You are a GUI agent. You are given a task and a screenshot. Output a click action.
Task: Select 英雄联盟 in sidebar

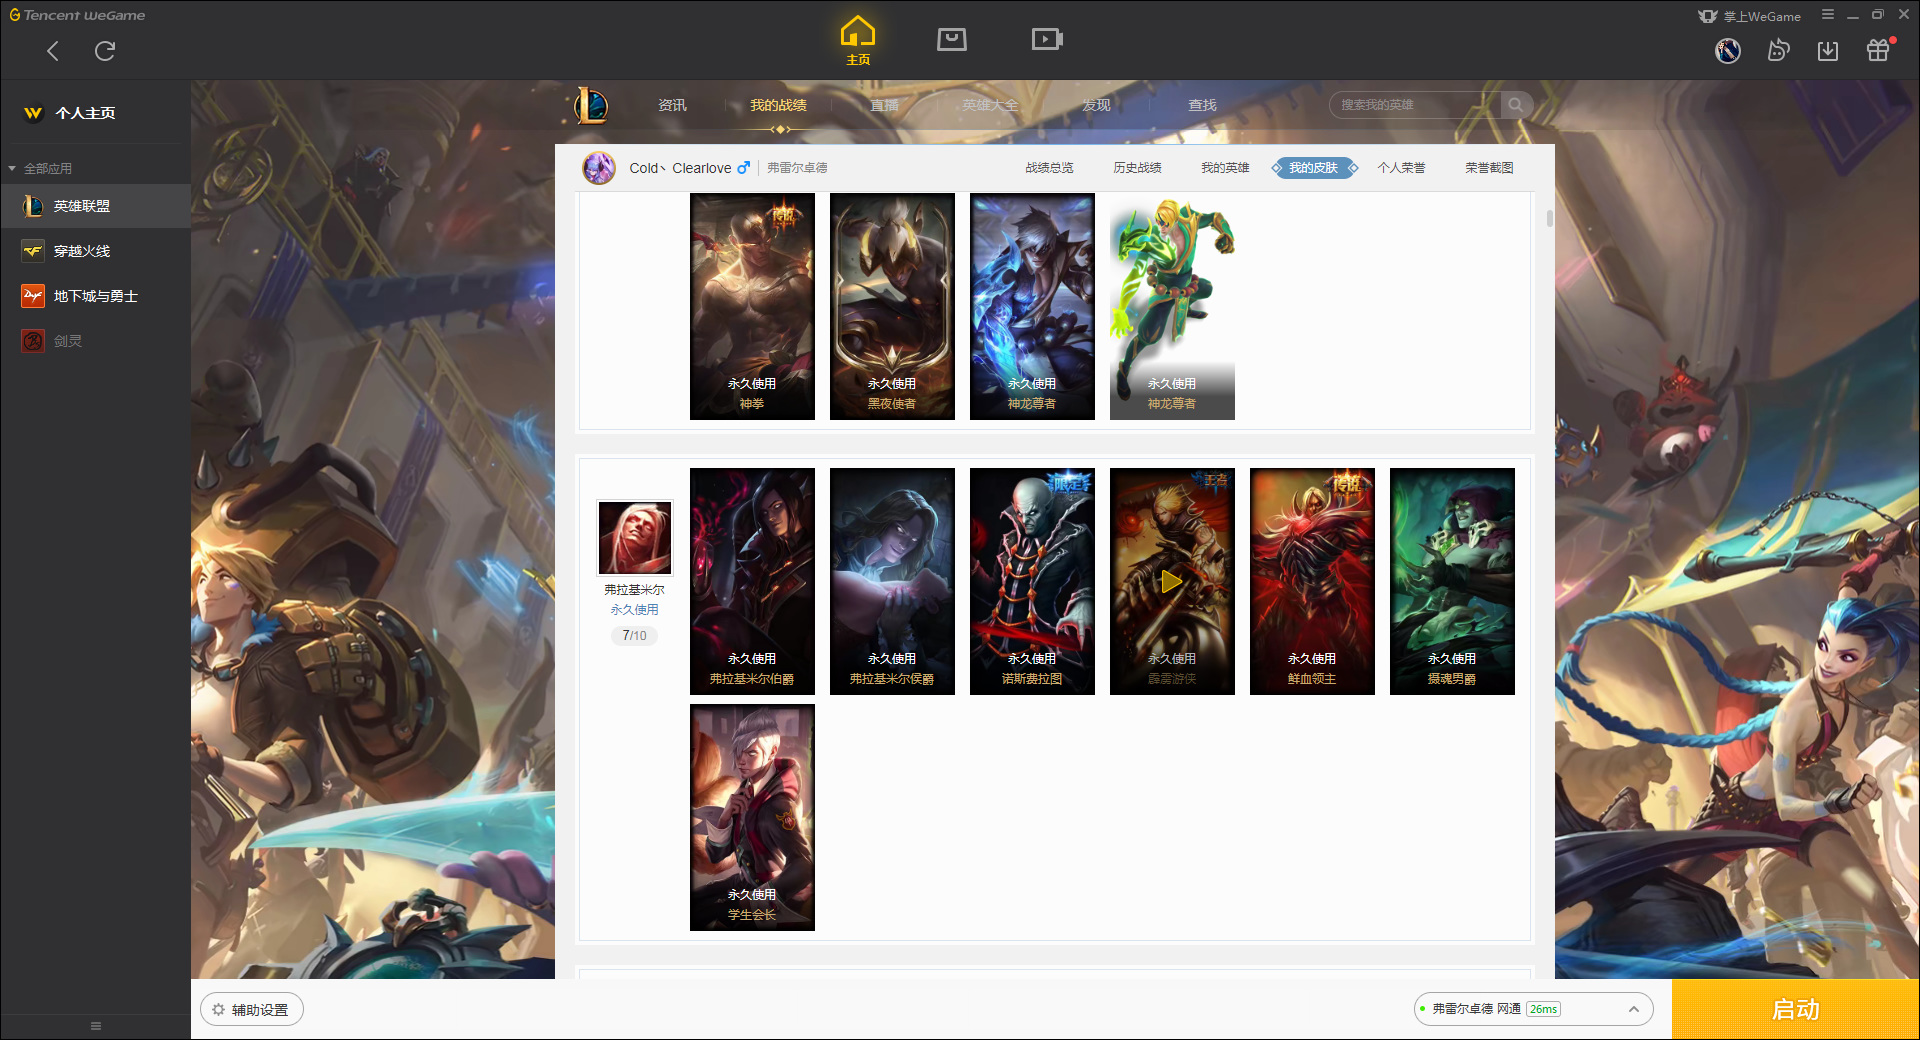tap(95, 206)
